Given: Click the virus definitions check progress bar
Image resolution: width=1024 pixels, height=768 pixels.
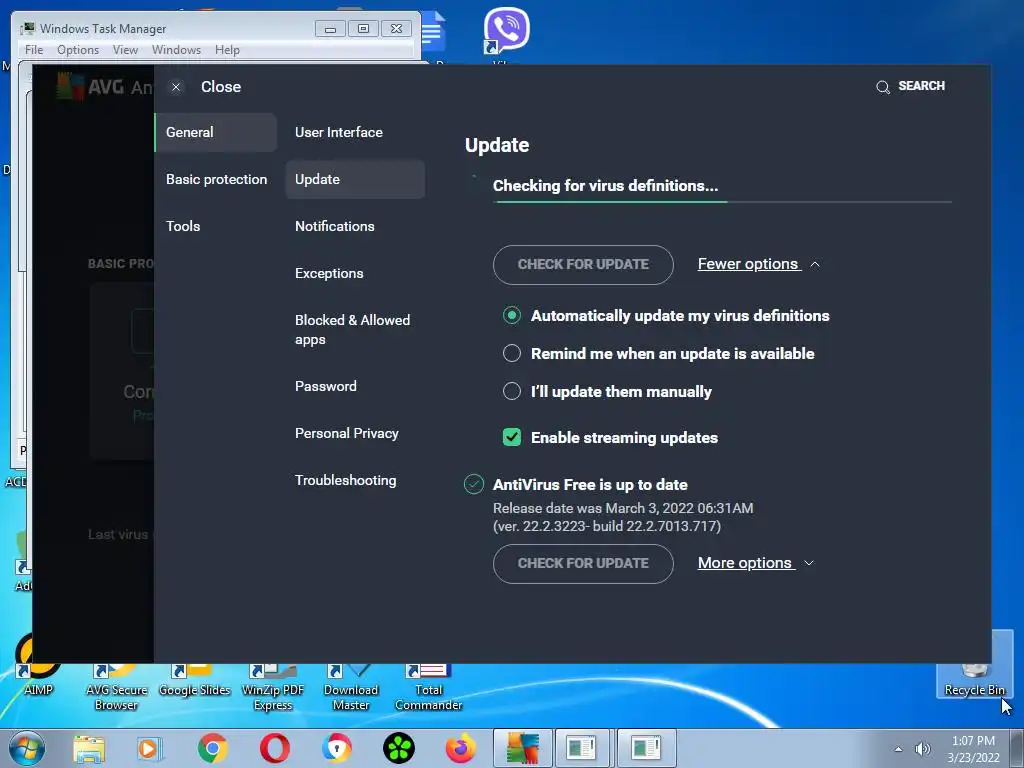Looking at the screenshot, I should coord(722,202).
